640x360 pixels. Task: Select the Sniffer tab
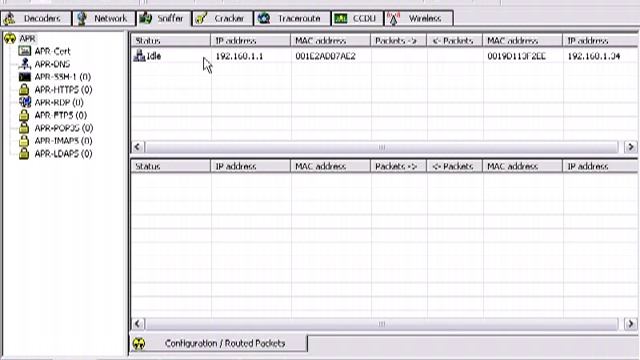[163, 18]
